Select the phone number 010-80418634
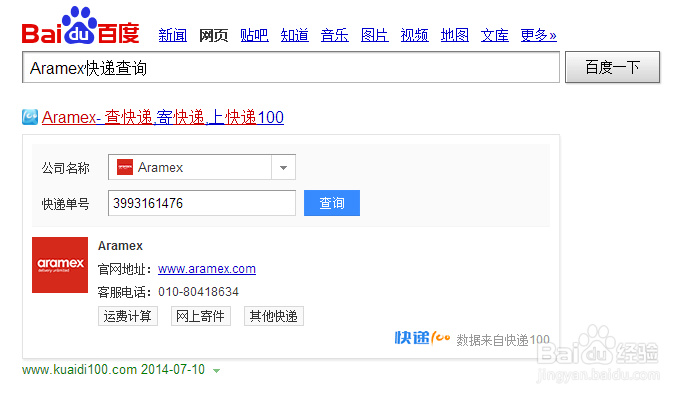This screenshot has height=400, width=700. tap(198, 292)
